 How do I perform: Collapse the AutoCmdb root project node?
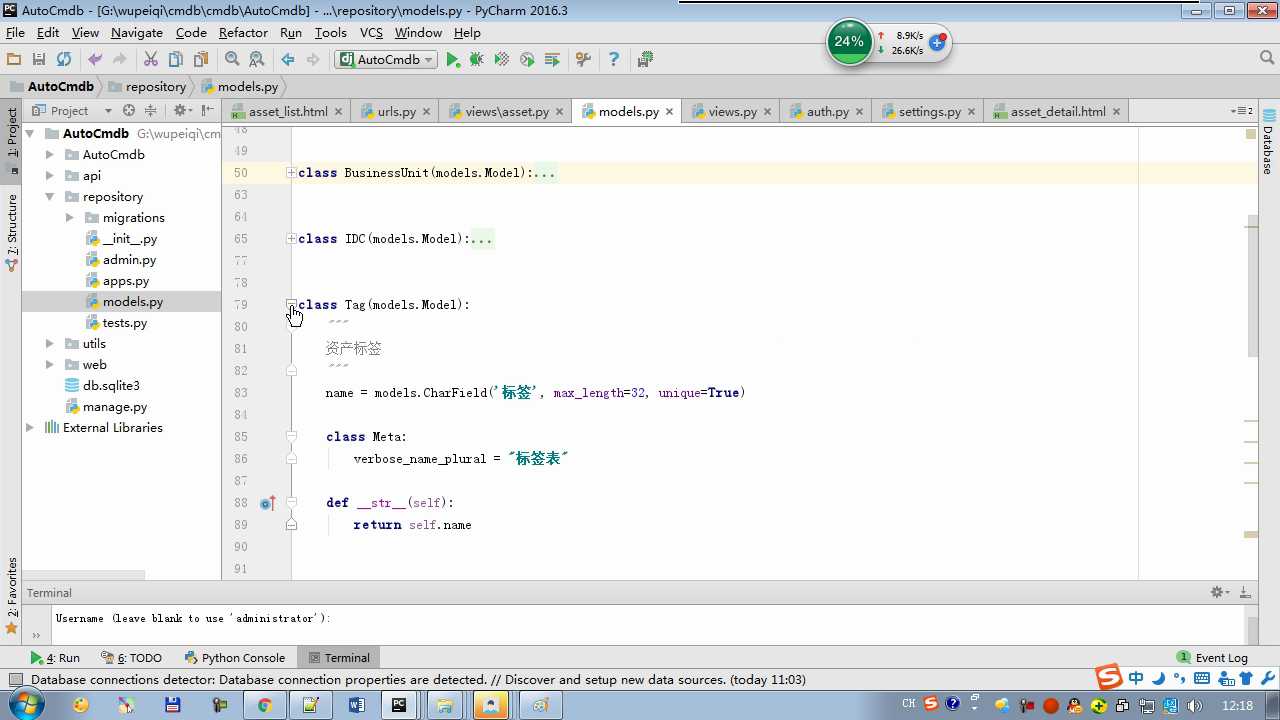pos(30,133)
